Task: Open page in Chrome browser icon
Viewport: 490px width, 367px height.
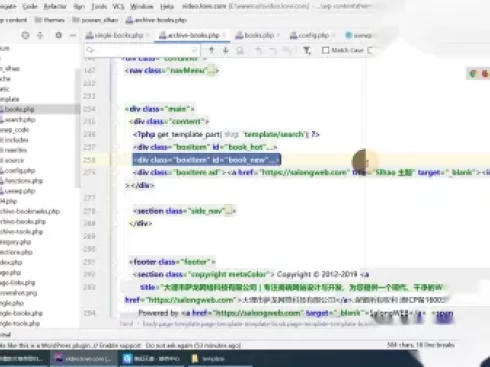Action: (x=472, y=74)
